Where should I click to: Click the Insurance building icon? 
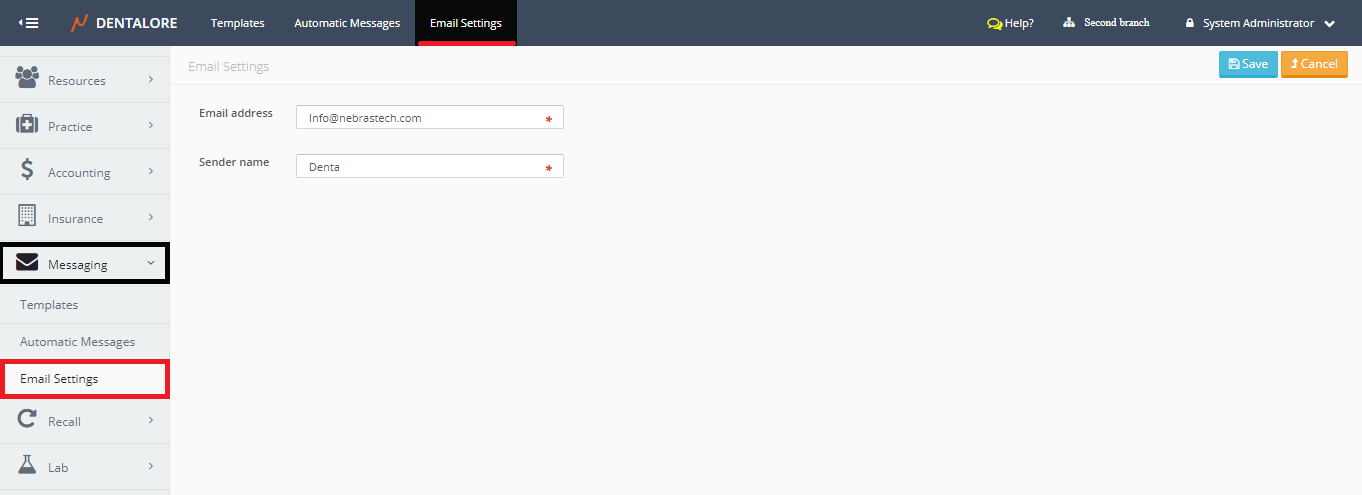point(28,217)
